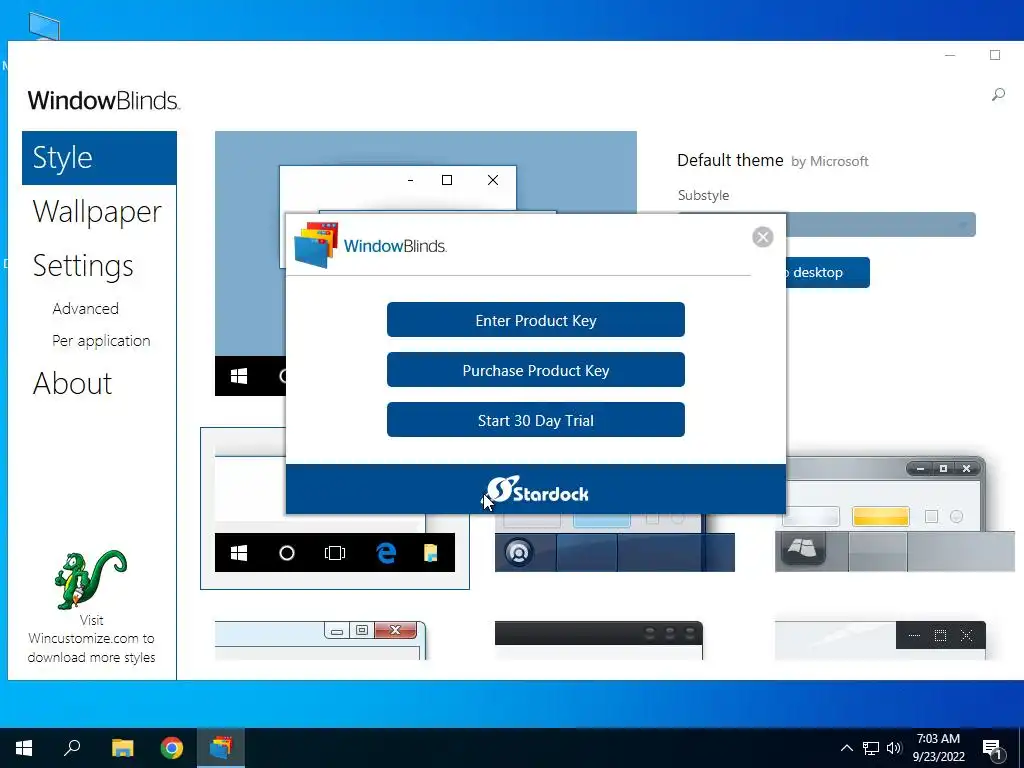Select the gray glass style thumbnail

point(895,515)
